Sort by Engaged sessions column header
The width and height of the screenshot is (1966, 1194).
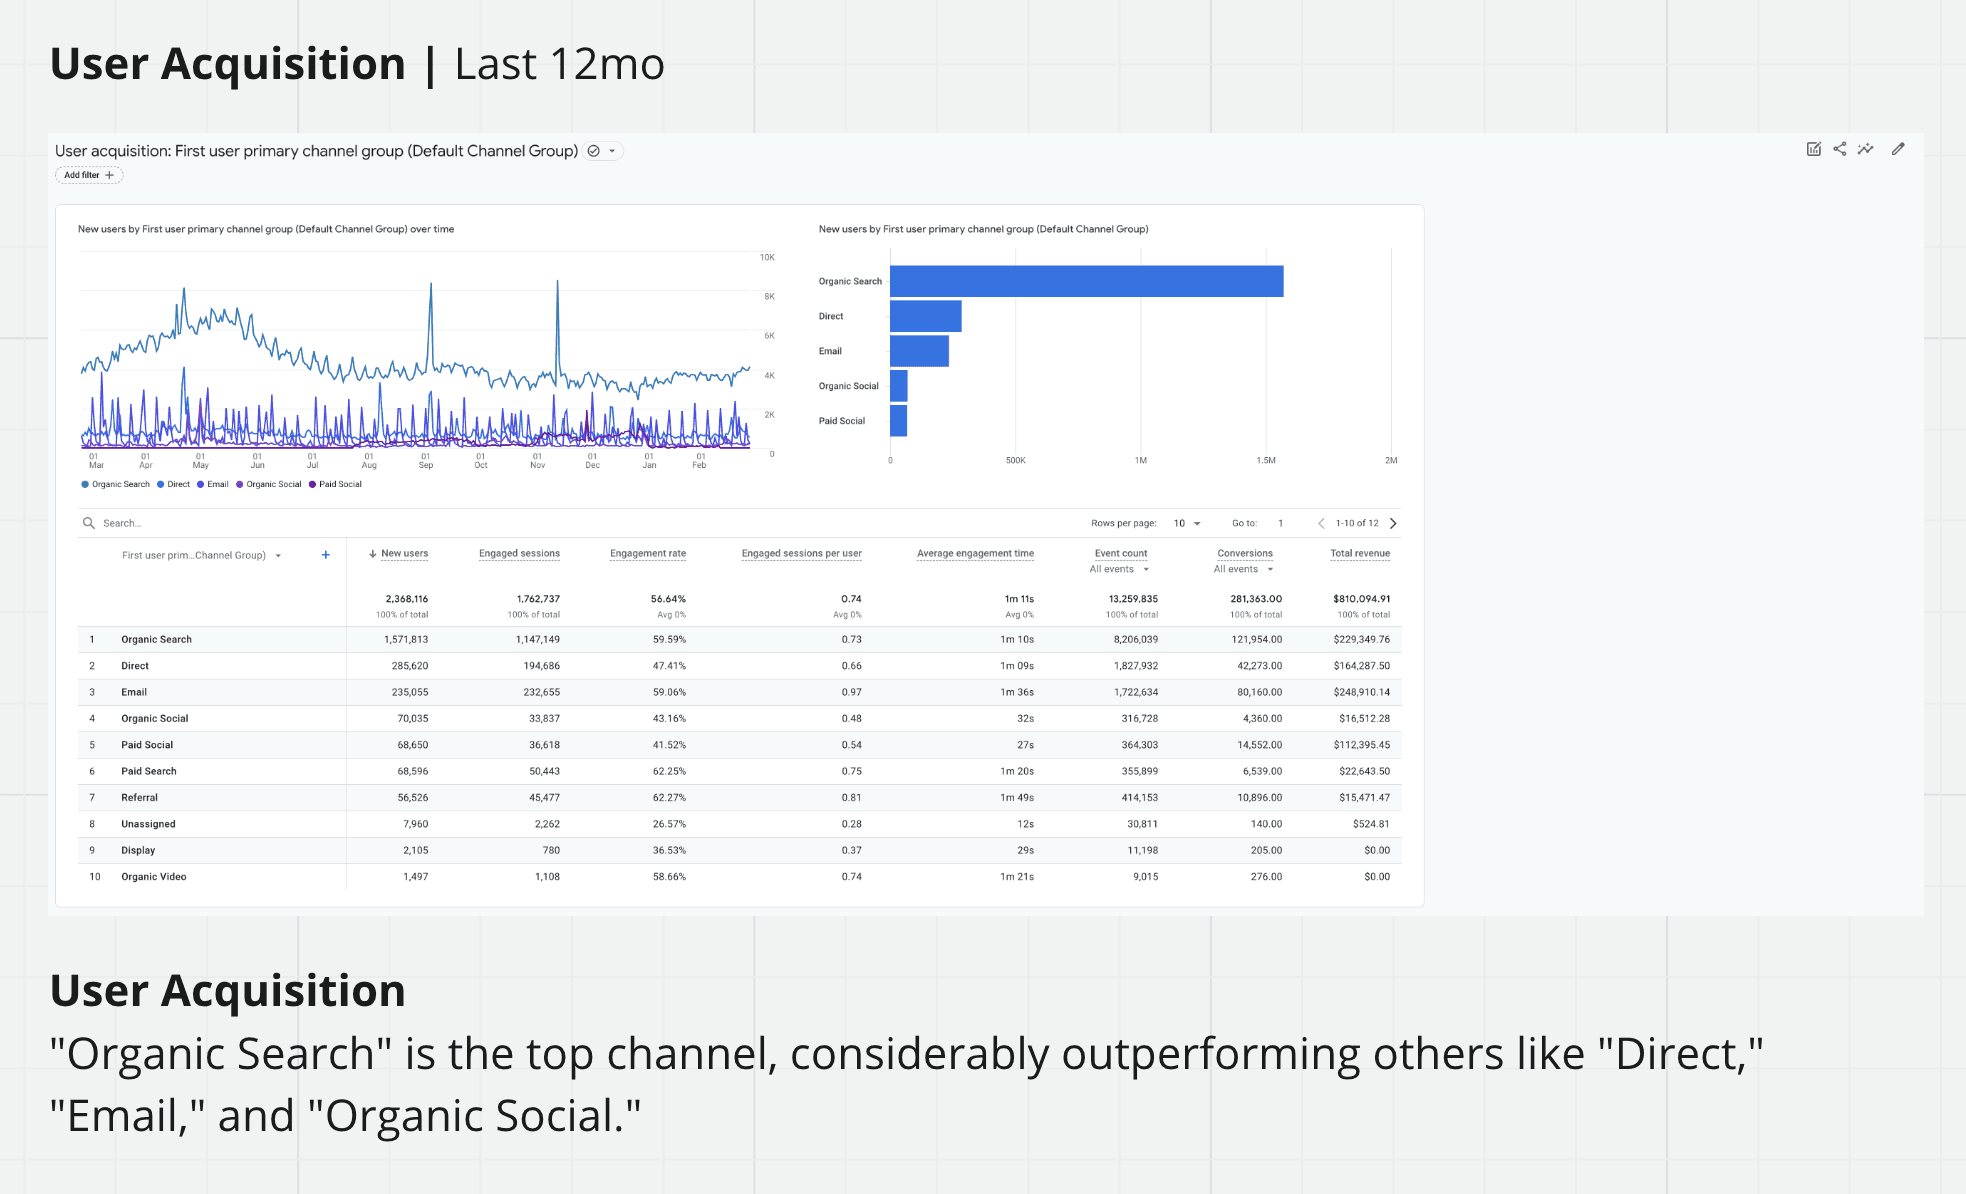[x=519, y=553]
